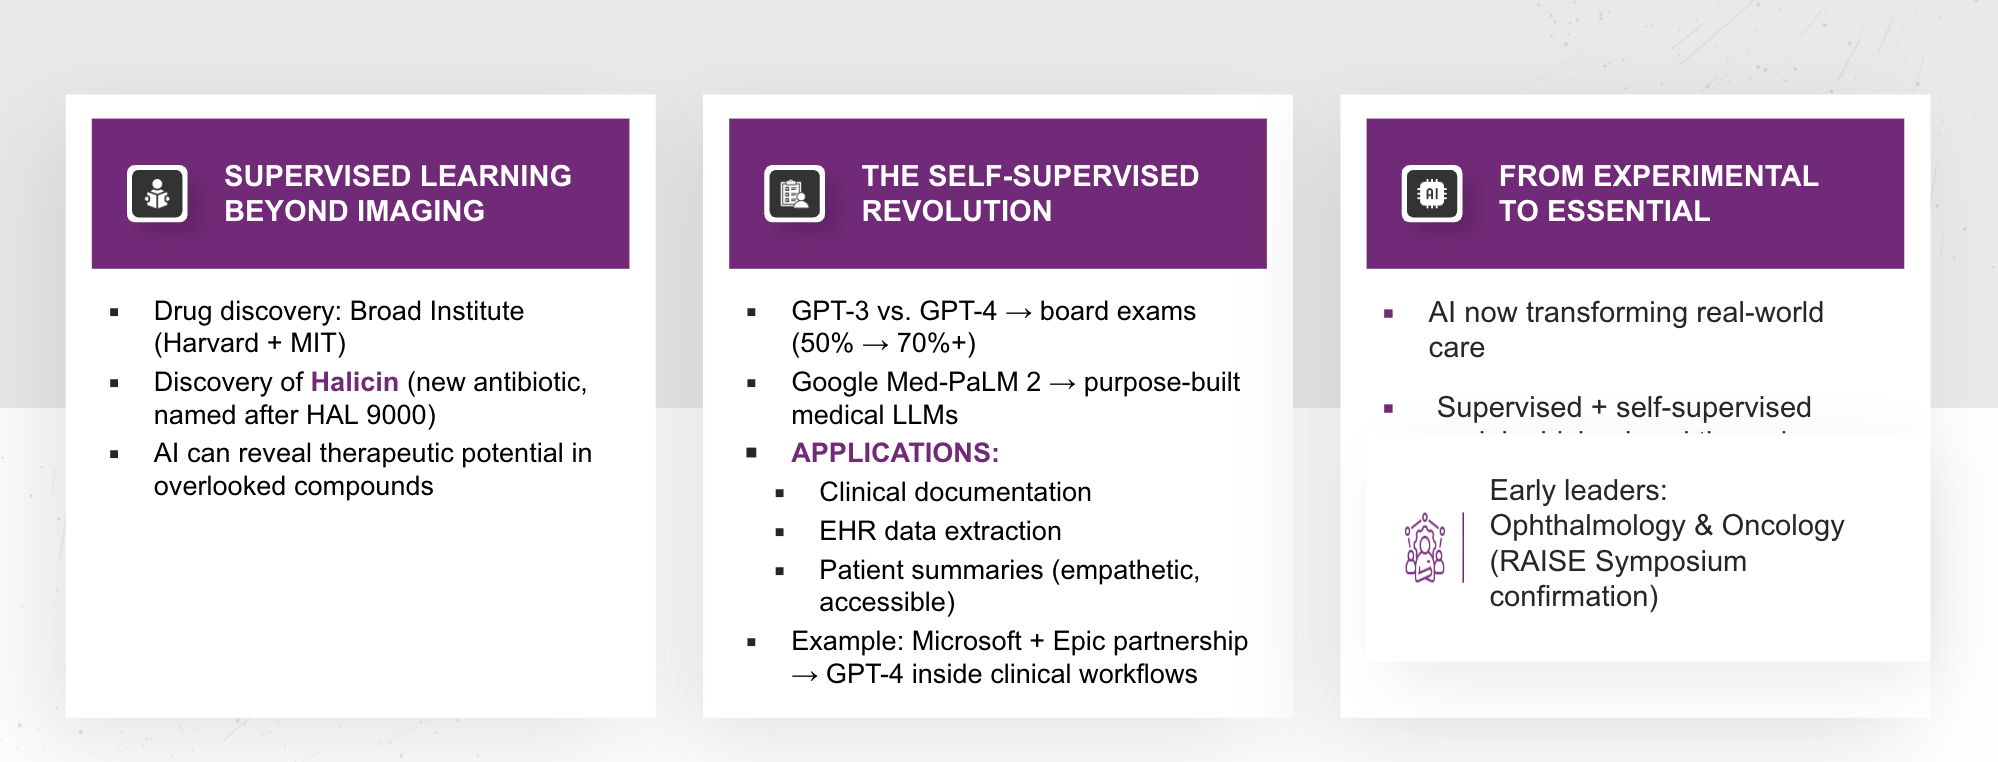Click the "Supervised + self-supervised" bullet
1998x762 pixels.
[1623, 408]
